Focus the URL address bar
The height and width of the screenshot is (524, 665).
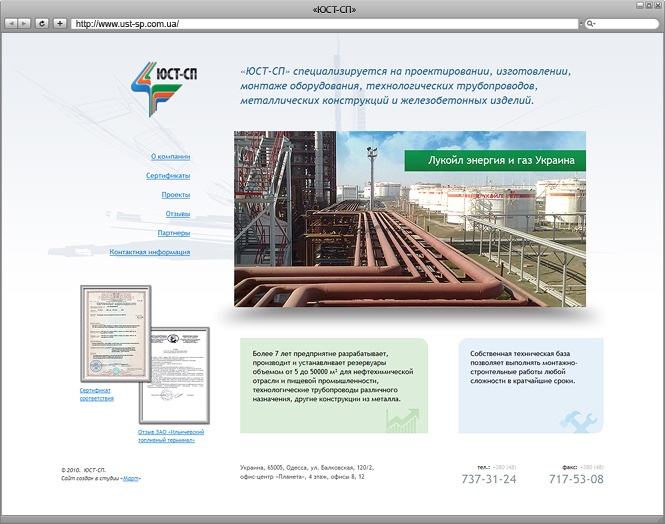click(x=324, y=24)
